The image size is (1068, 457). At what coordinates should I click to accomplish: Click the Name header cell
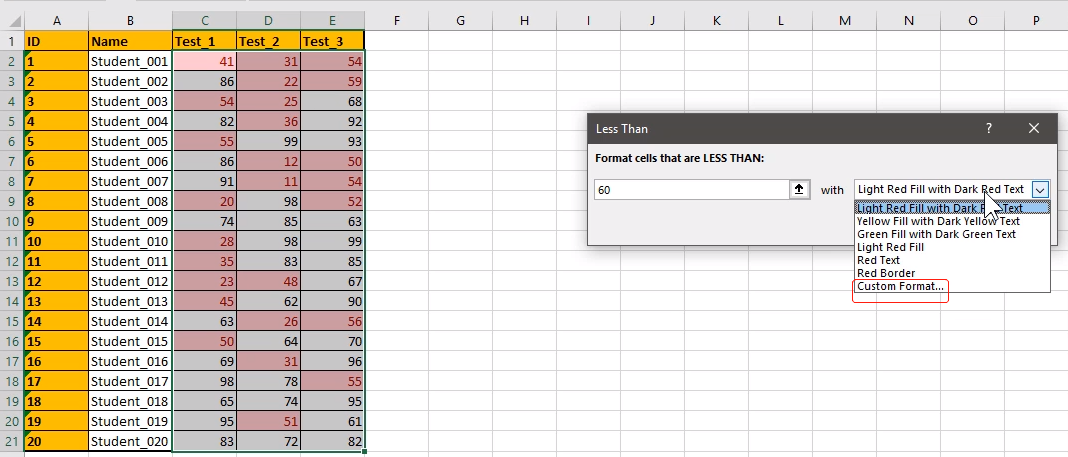(x=130, y=42)
